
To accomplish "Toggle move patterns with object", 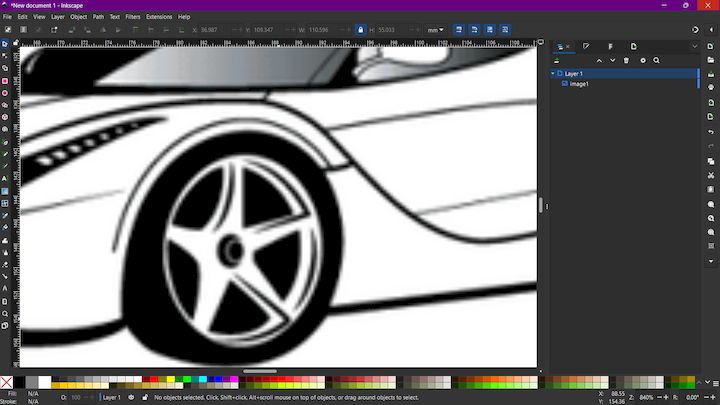I will click(505, 30).
